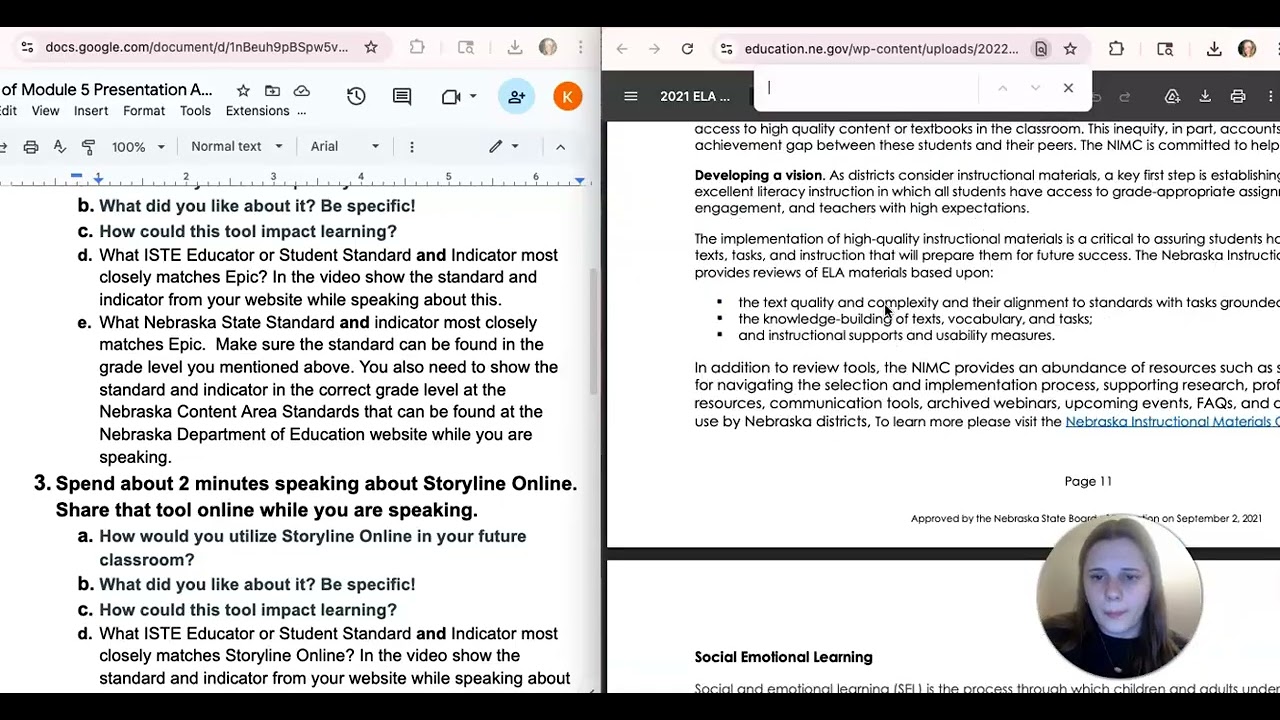1280x720 pixels.
Task: Click the 'Social Emotional Learning' heading
Action: [783, 657]
